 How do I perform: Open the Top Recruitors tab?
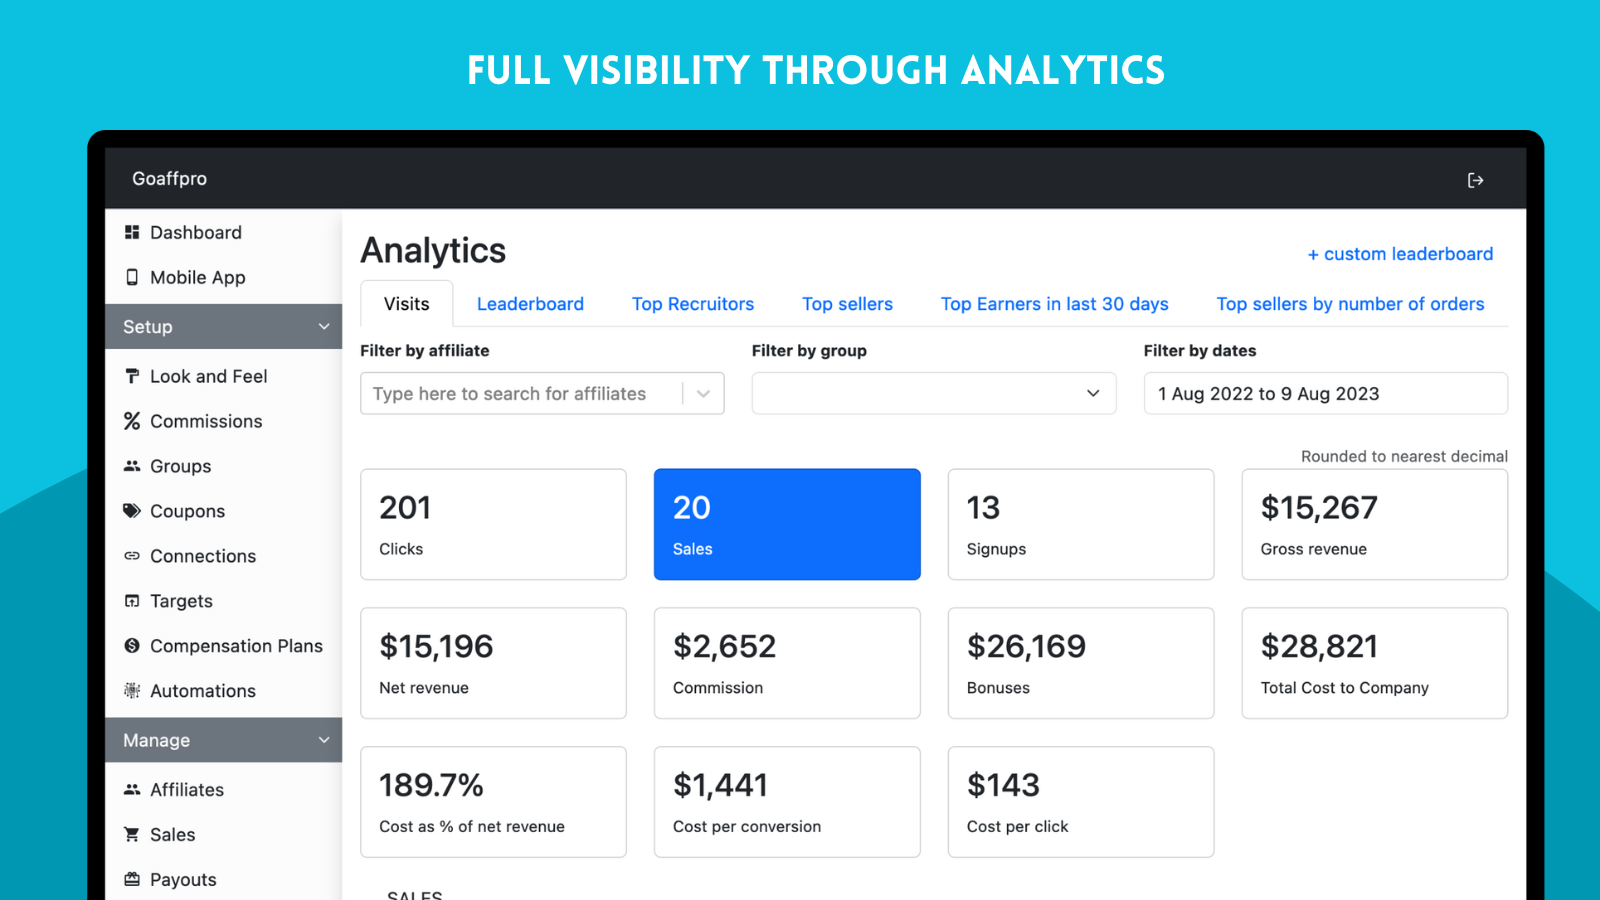point(693,304)
